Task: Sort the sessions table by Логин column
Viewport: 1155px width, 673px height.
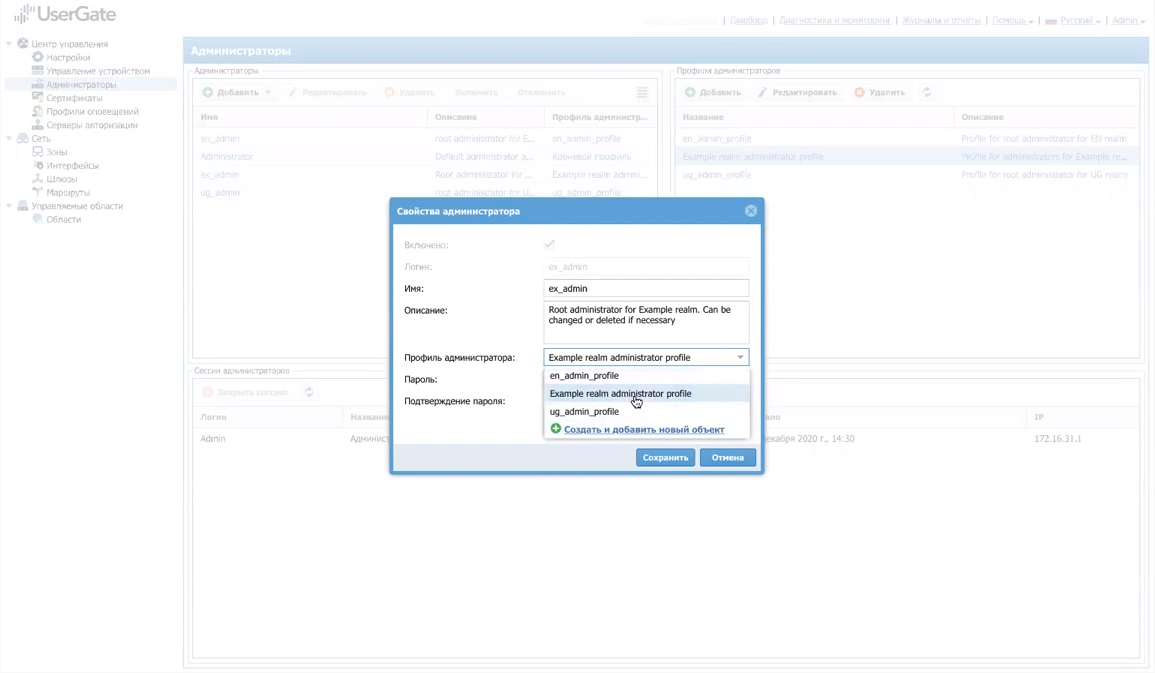Action: coord(268,417)
